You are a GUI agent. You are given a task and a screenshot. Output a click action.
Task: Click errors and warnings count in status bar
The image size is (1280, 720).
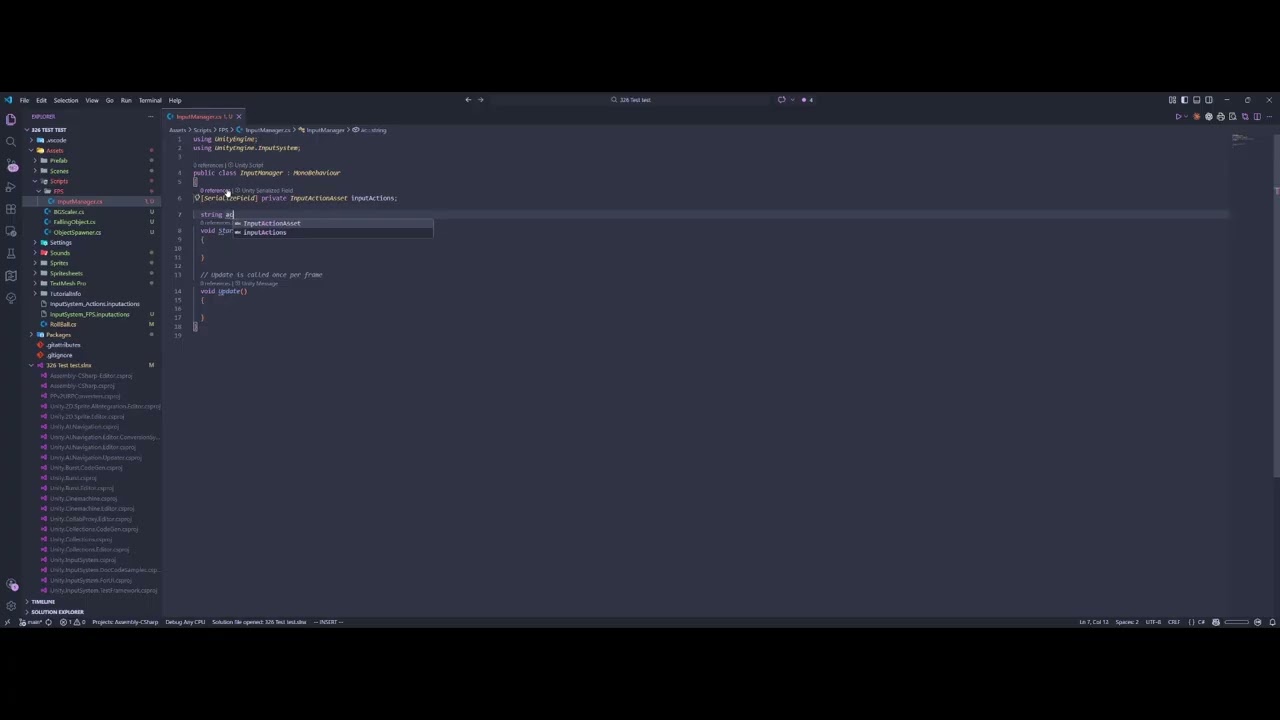coord(74,622)
